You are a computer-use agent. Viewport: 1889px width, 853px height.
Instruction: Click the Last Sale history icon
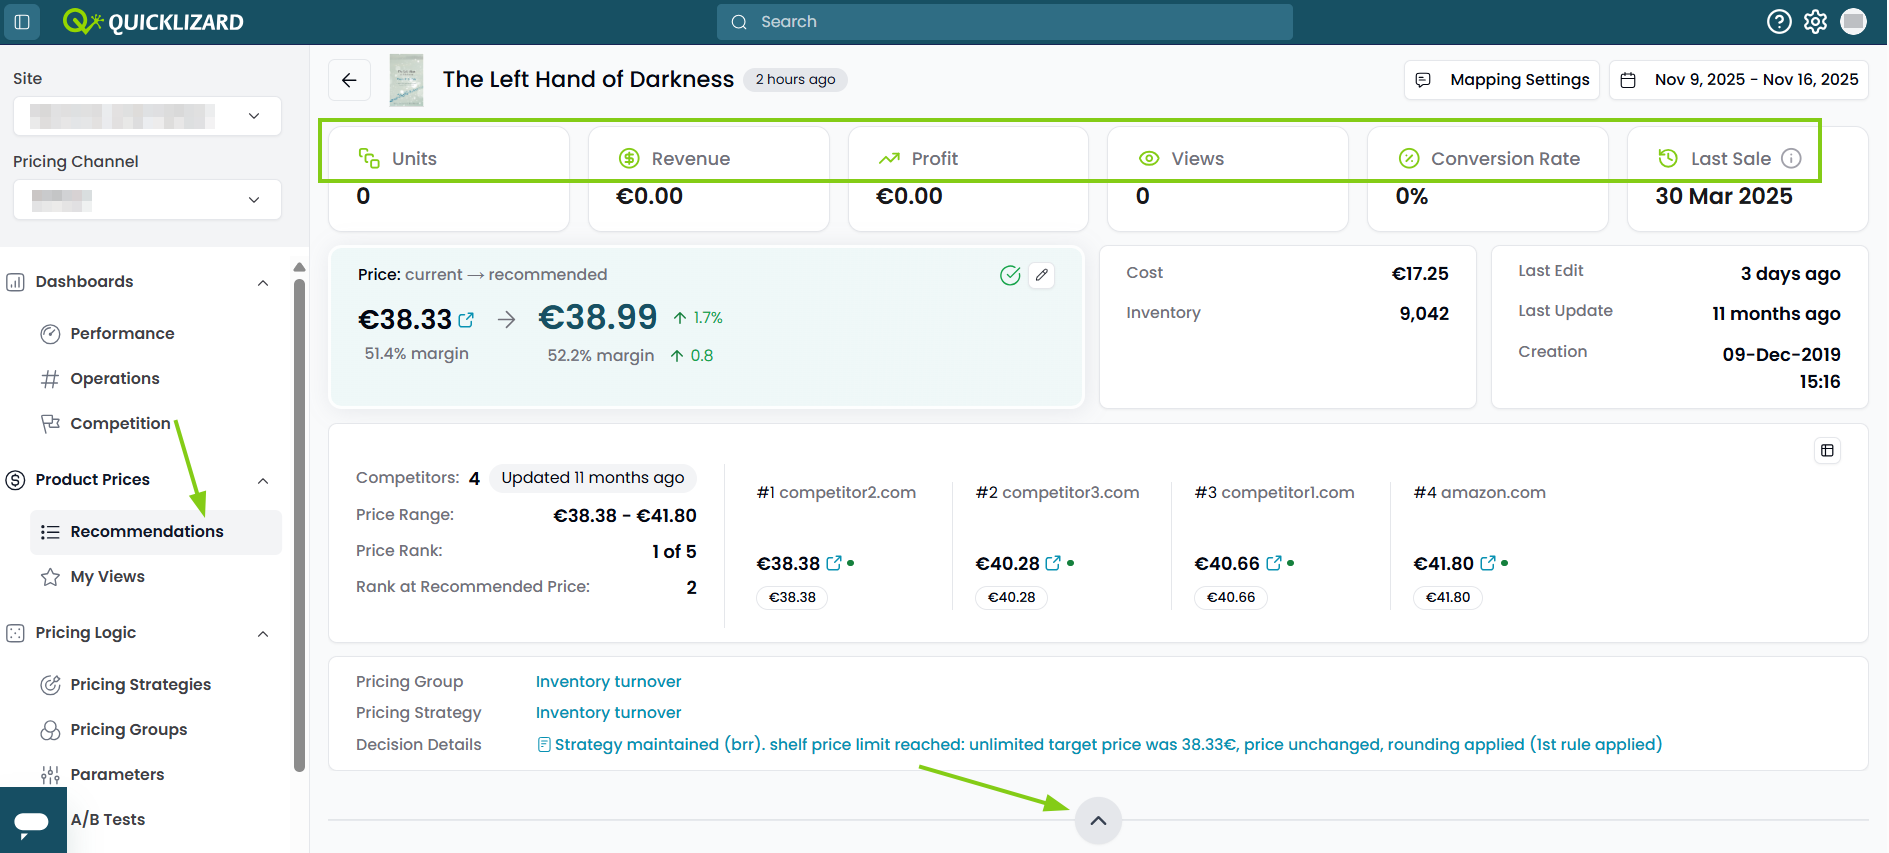(x=1668, y=158)
